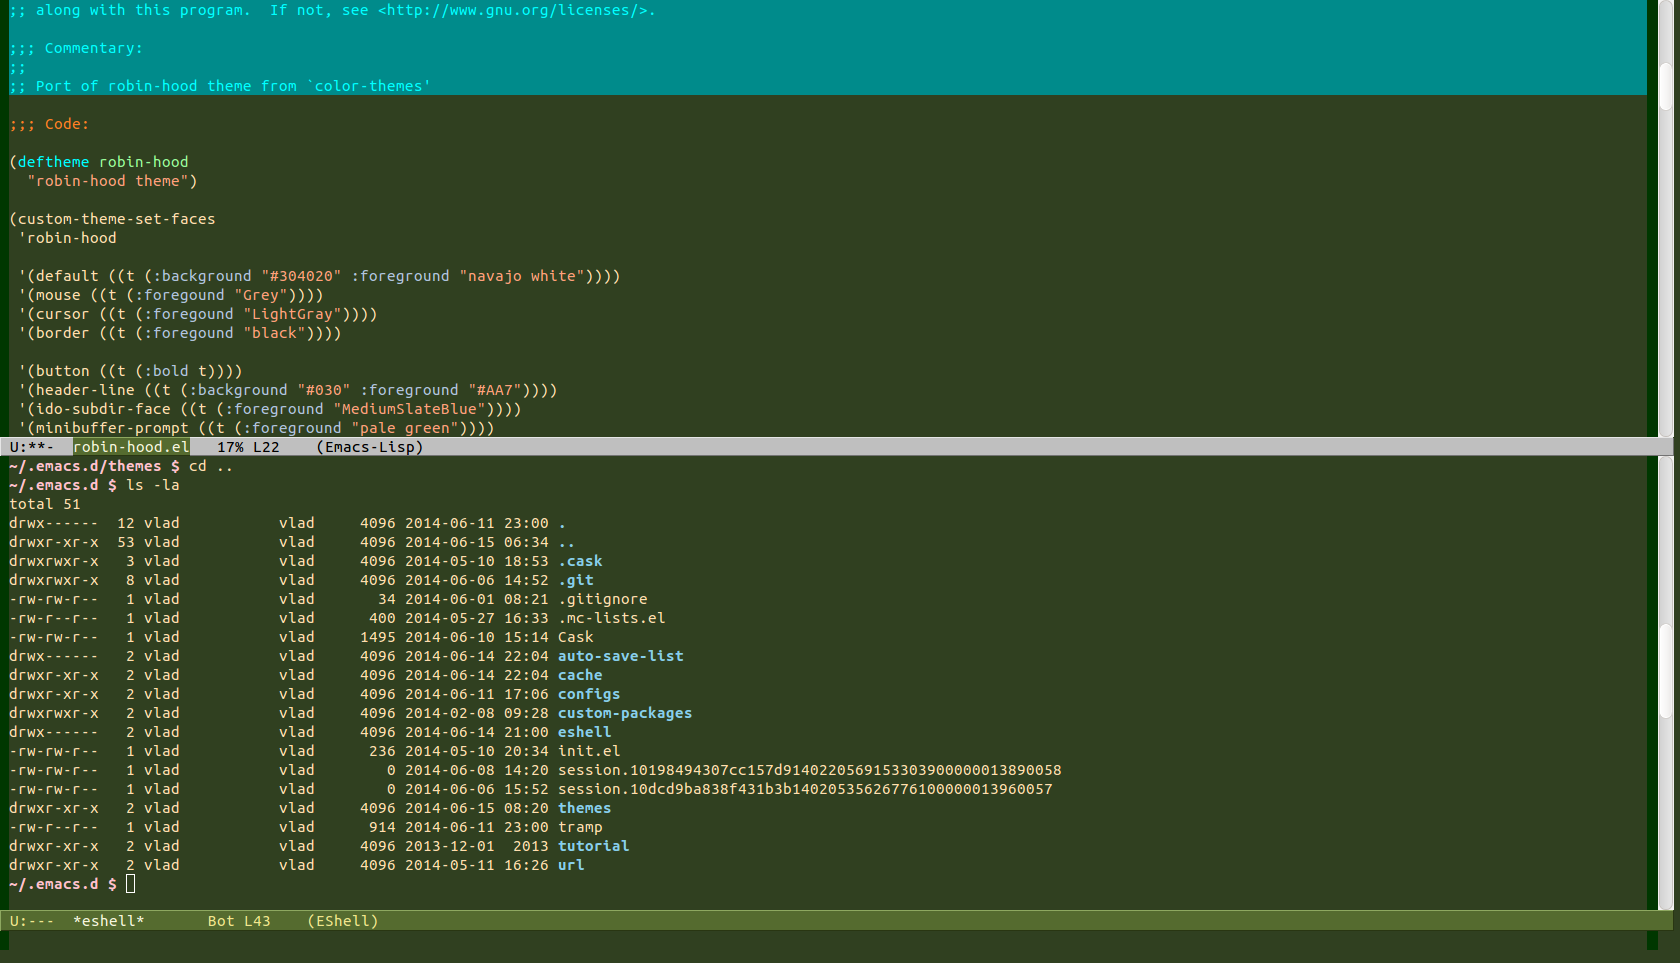The width and height of the screenshot is (1680, 963).
Task: Click the eshell window vertical scrollbar
Action: pos(1666,684)
